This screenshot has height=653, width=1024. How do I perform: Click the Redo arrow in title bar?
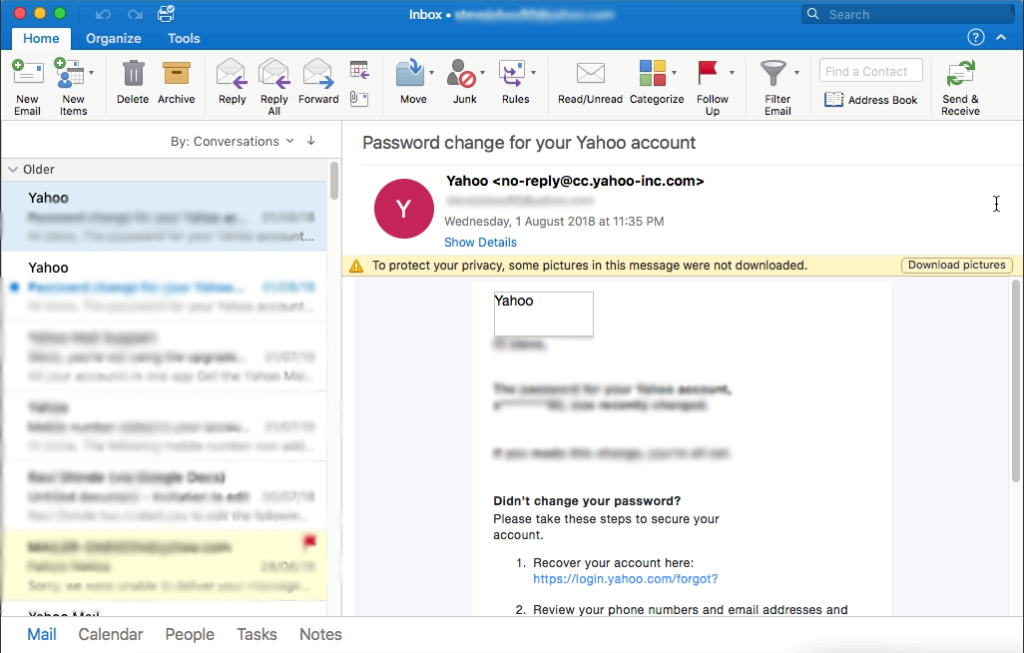135,14
